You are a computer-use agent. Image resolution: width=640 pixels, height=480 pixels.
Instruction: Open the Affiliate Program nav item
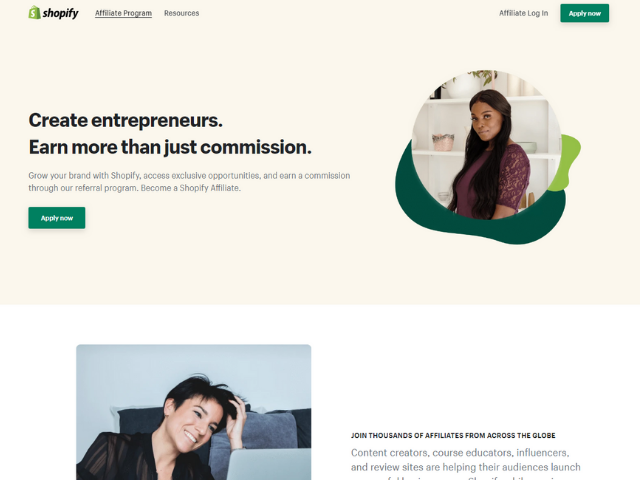pyautogui.click(x=123, y=13)
